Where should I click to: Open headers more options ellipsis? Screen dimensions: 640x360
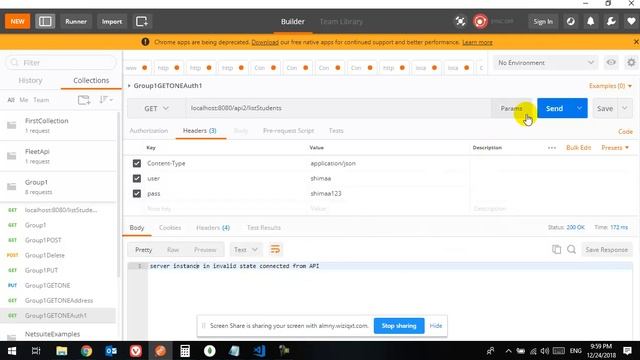click(x=552, y=148)
